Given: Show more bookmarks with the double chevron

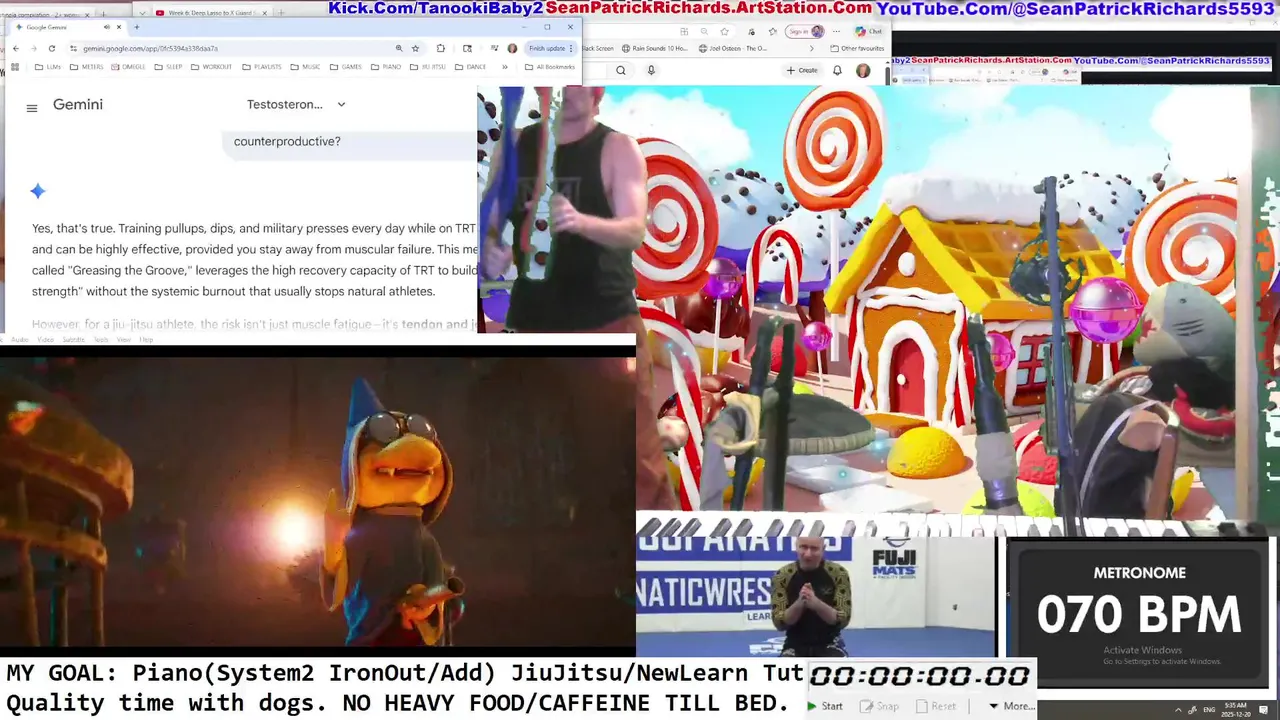Looking at the screenshot, I should pyautogui.click(x=504, y=67).
